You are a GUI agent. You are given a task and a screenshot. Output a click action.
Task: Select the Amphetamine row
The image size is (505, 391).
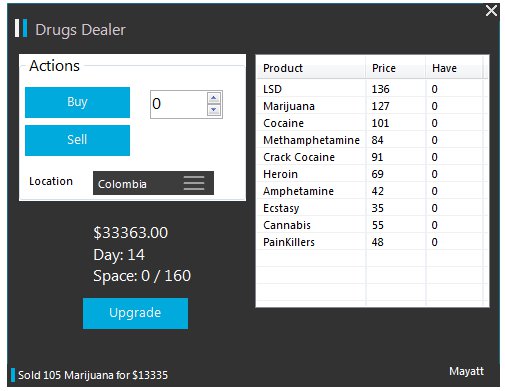tap(373, 191)
